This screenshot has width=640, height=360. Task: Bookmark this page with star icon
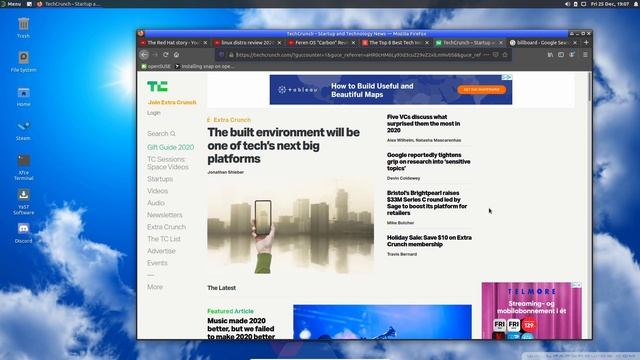(505, 55)
